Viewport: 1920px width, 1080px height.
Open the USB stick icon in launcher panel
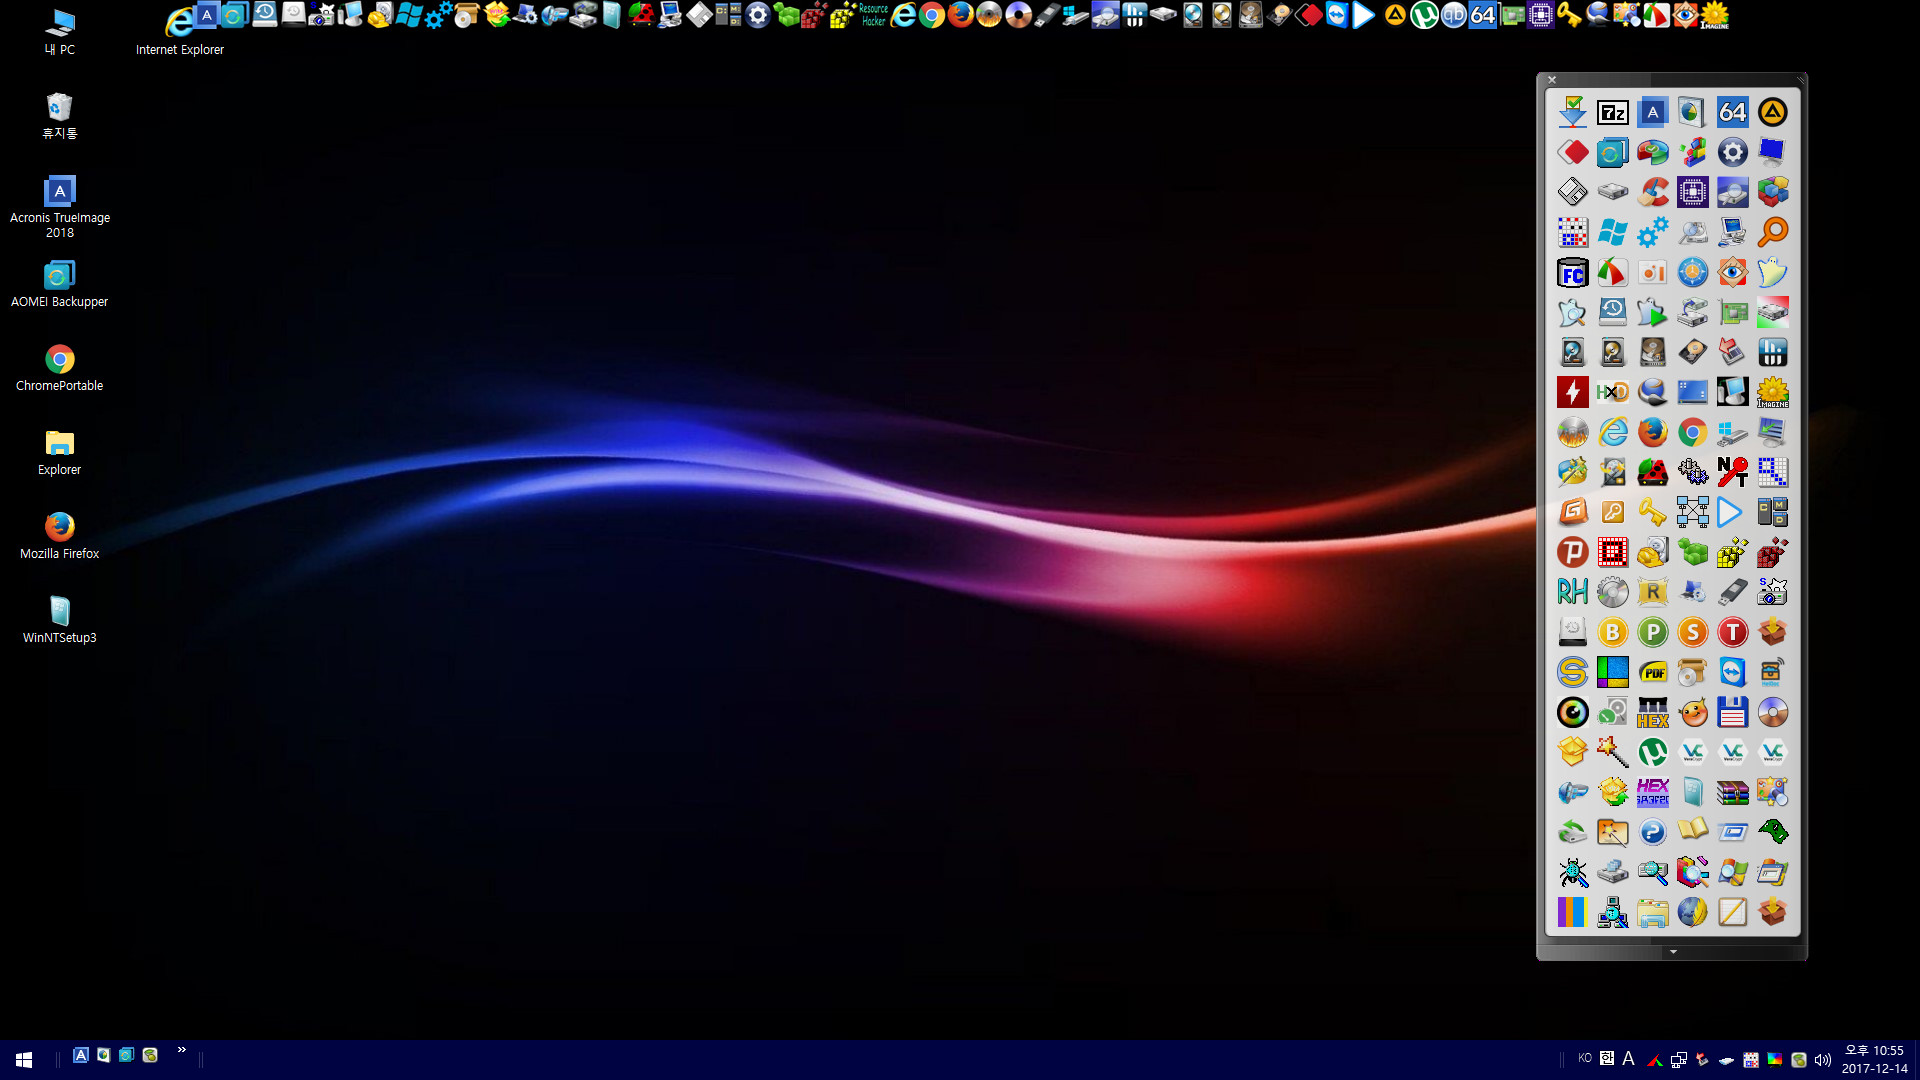[x=1733, y=592]
